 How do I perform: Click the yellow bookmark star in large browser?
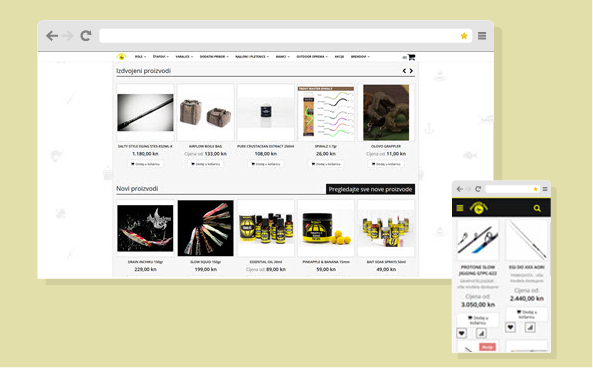point(464,36)
